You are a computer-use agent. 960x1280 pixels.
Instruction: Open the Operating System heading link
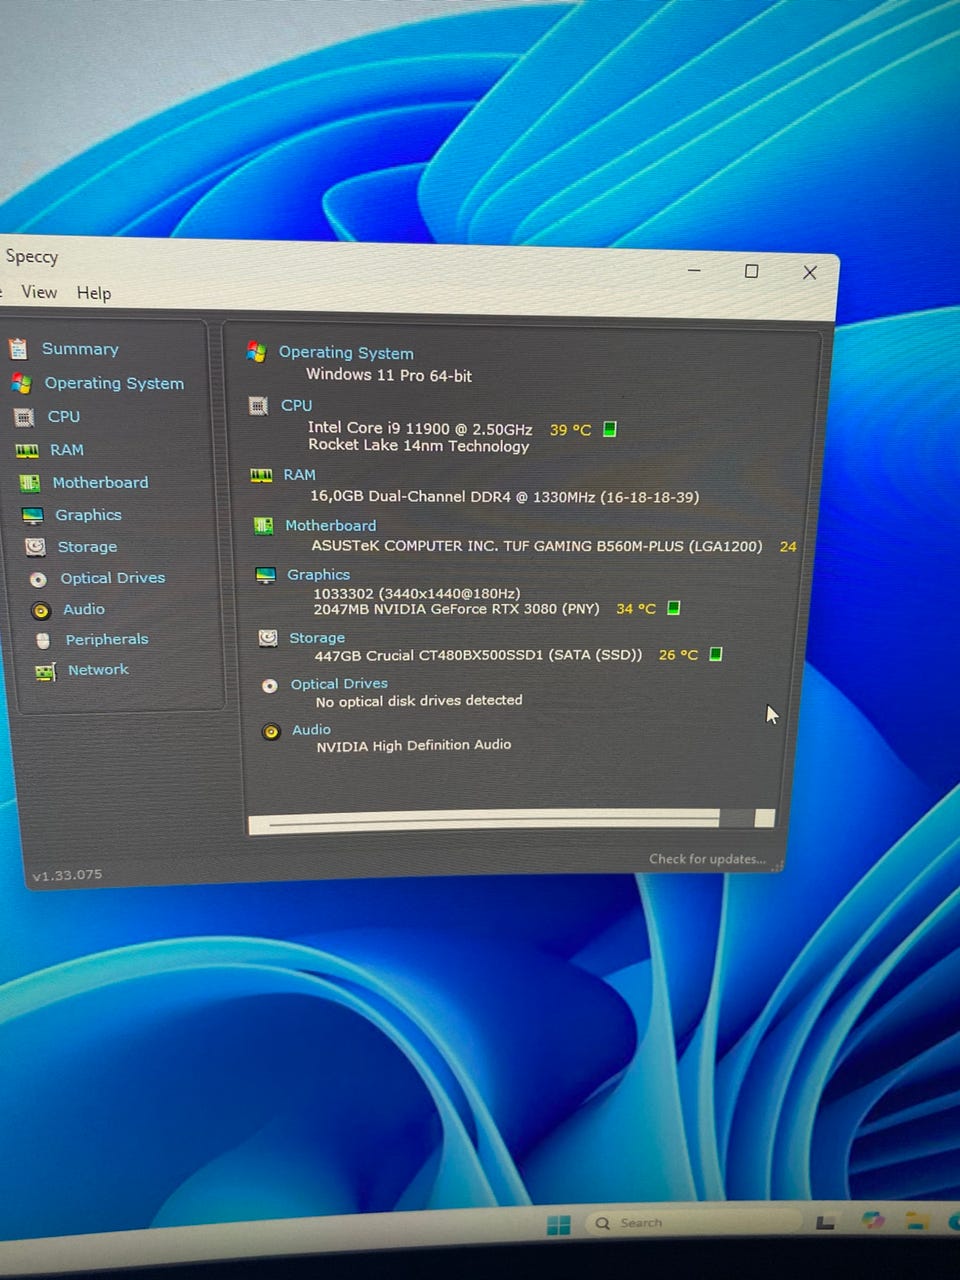click(x=345, y=353)
